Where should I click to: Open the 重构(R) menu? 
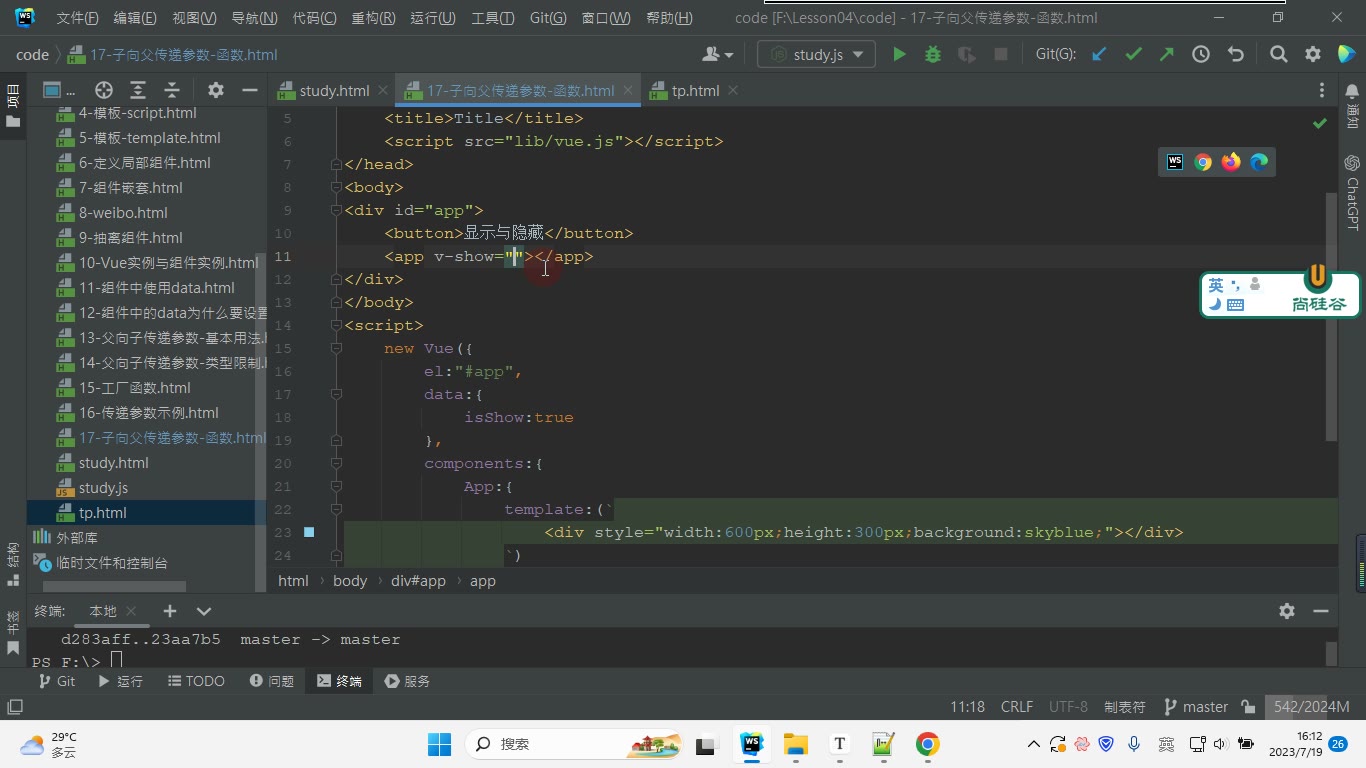pos(373,18)
